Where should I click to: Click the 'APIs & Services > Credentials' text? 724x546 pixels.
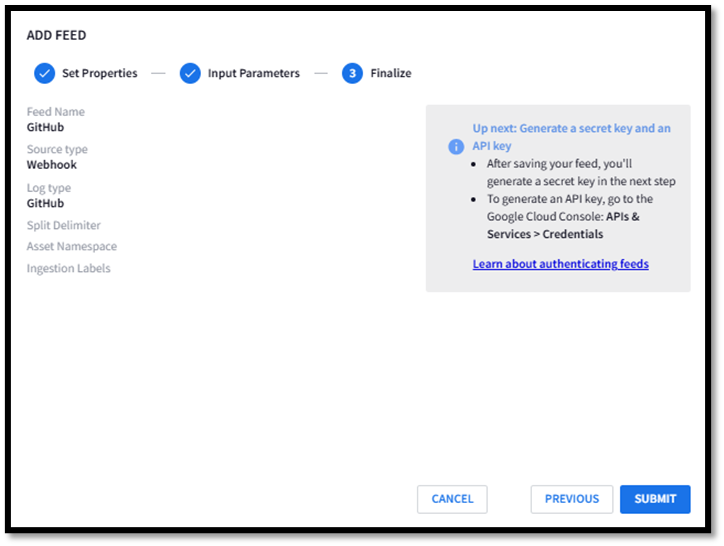click(x=563, y=225)
